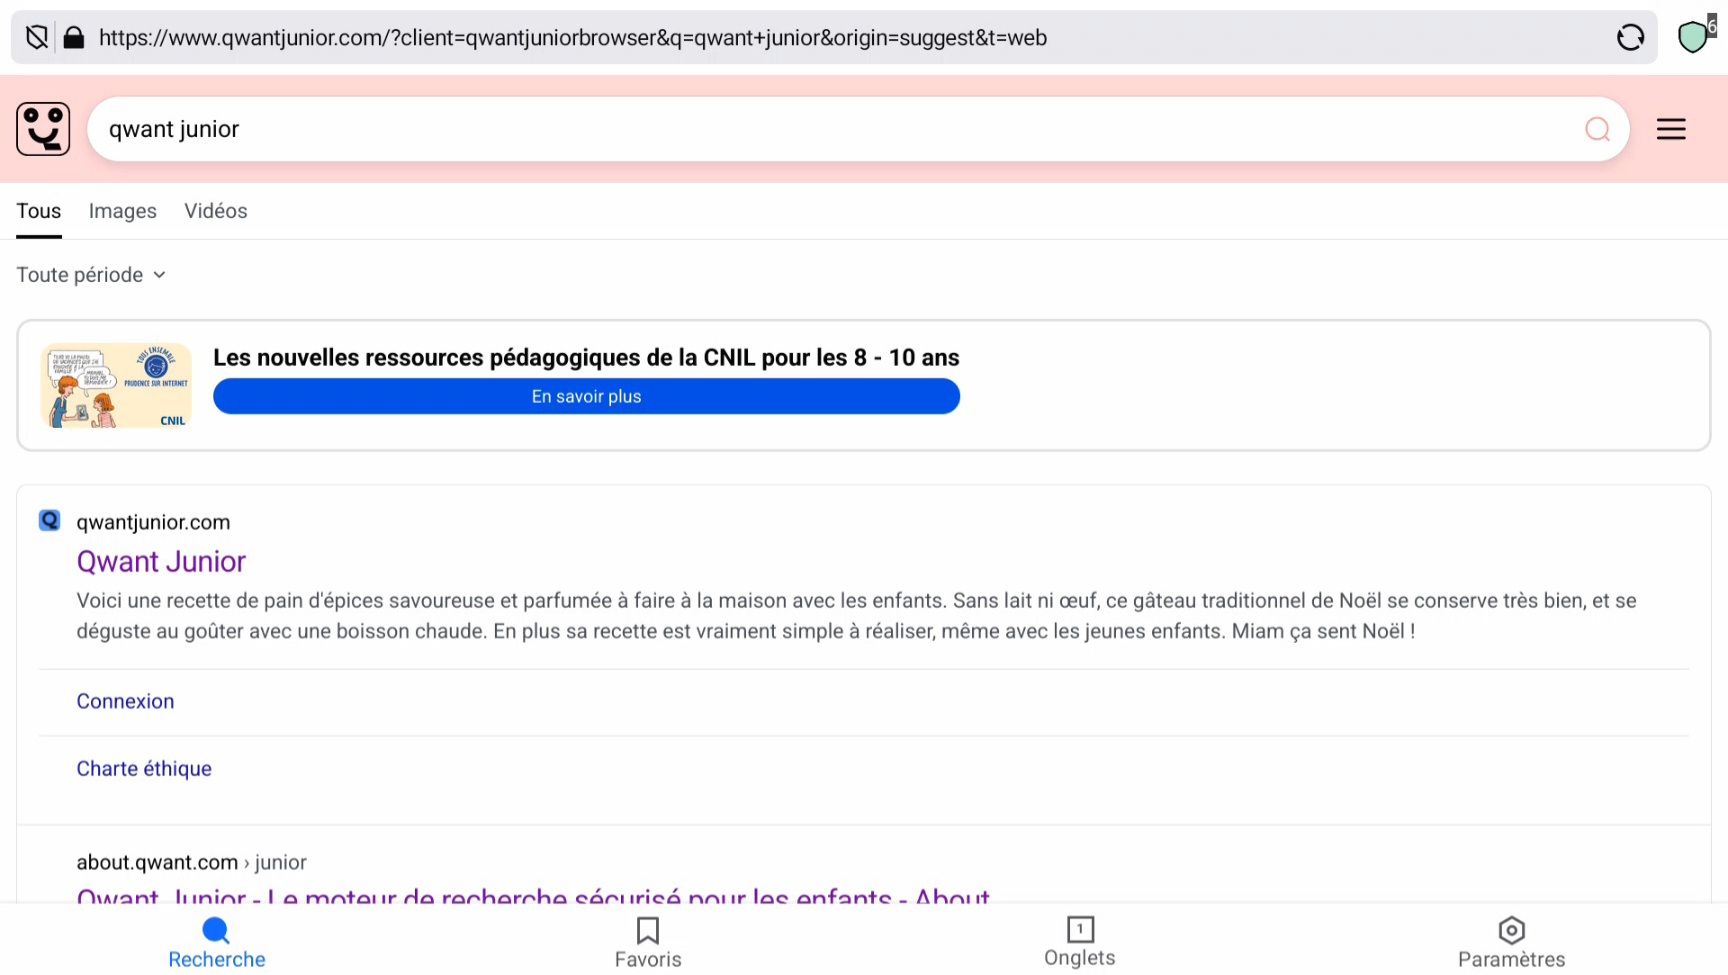Click the padlock secure connection icon
The height and width of the screenshot is (975, 1728).
pos(74,38)
